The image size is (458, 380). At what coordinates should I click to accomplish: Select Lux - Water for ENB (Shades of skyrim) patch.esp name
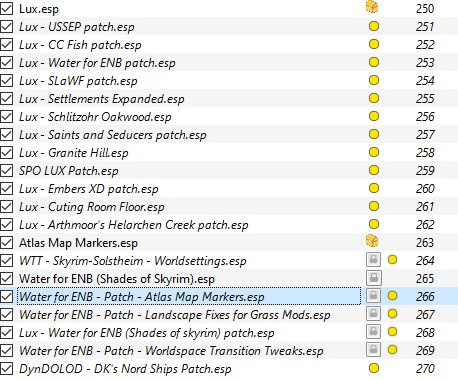click(x=147, y=333)
